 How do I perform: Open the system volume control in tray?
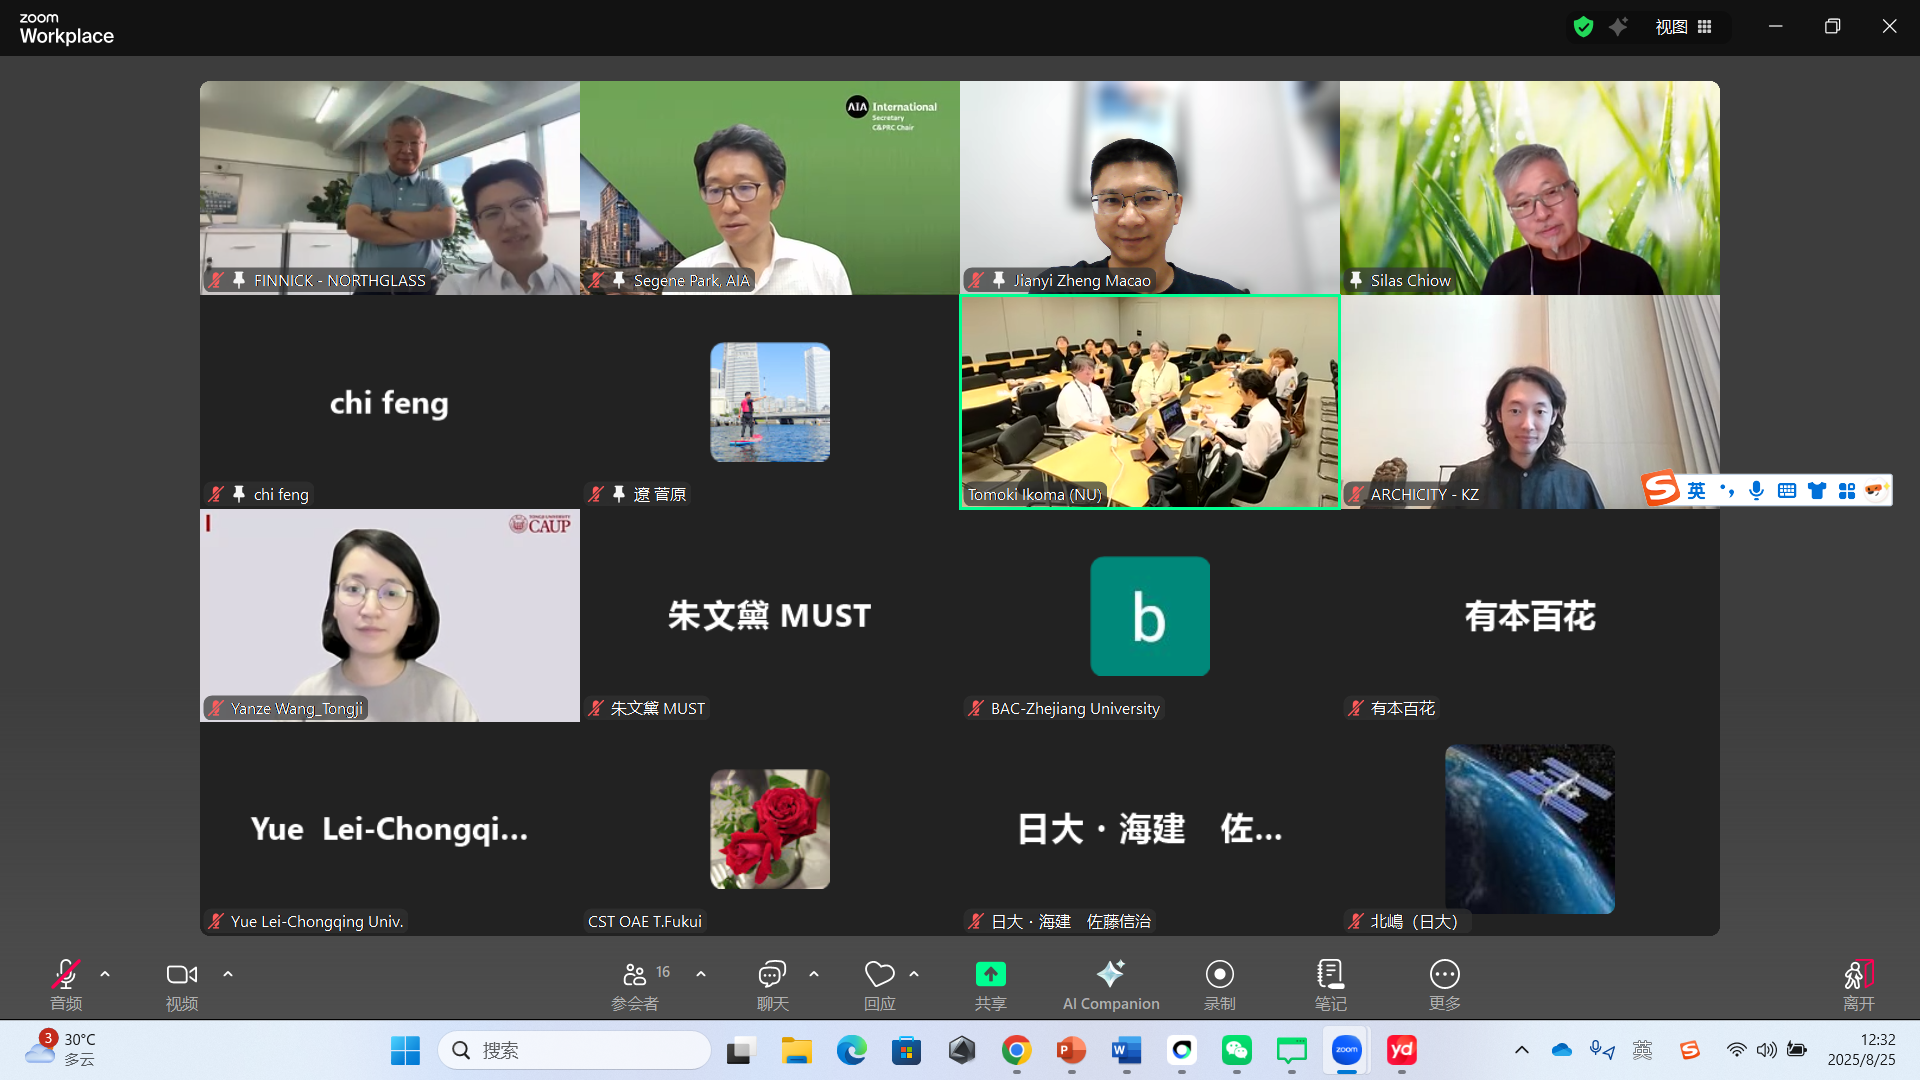coord(1766,1051)
